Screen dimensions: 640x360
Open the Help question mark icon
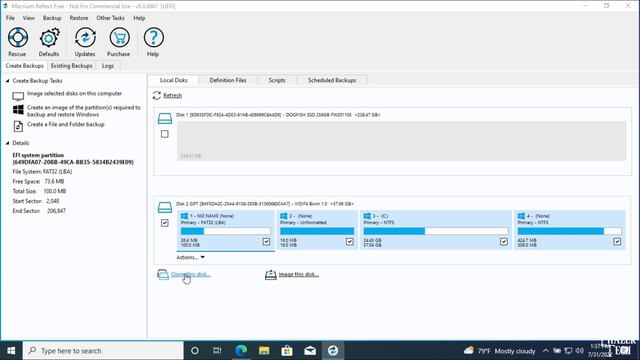(153, 38)
